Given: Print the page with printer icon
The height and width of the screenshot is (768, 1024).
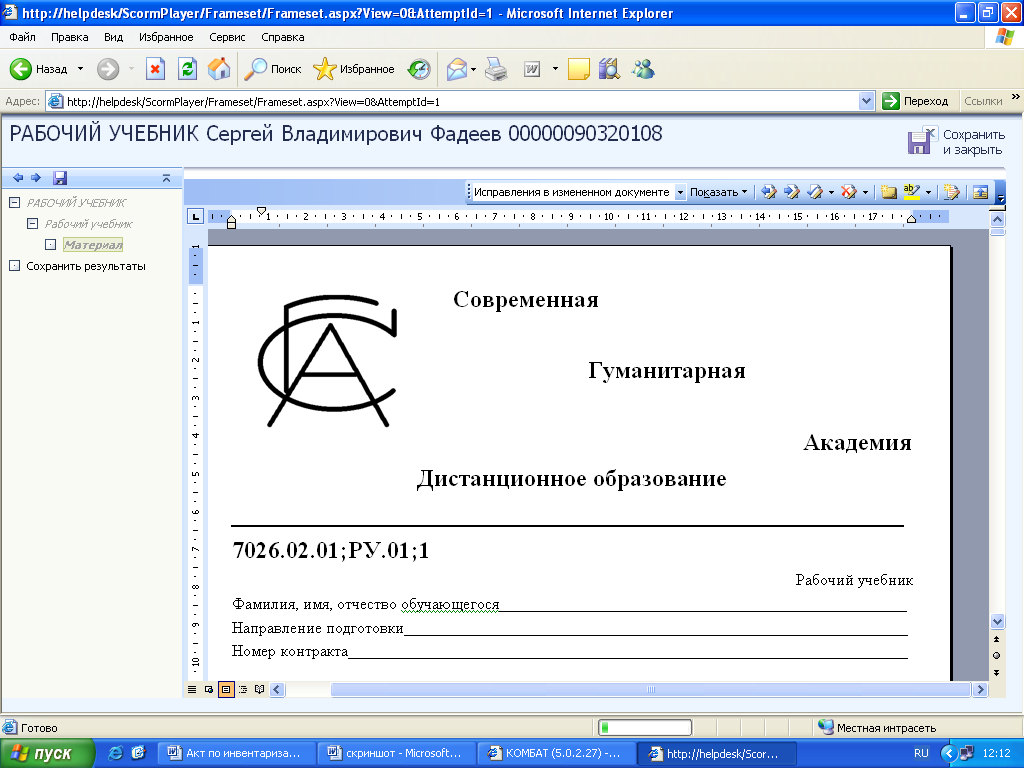Looking at the screenshot, I should (x=496, y=69).
